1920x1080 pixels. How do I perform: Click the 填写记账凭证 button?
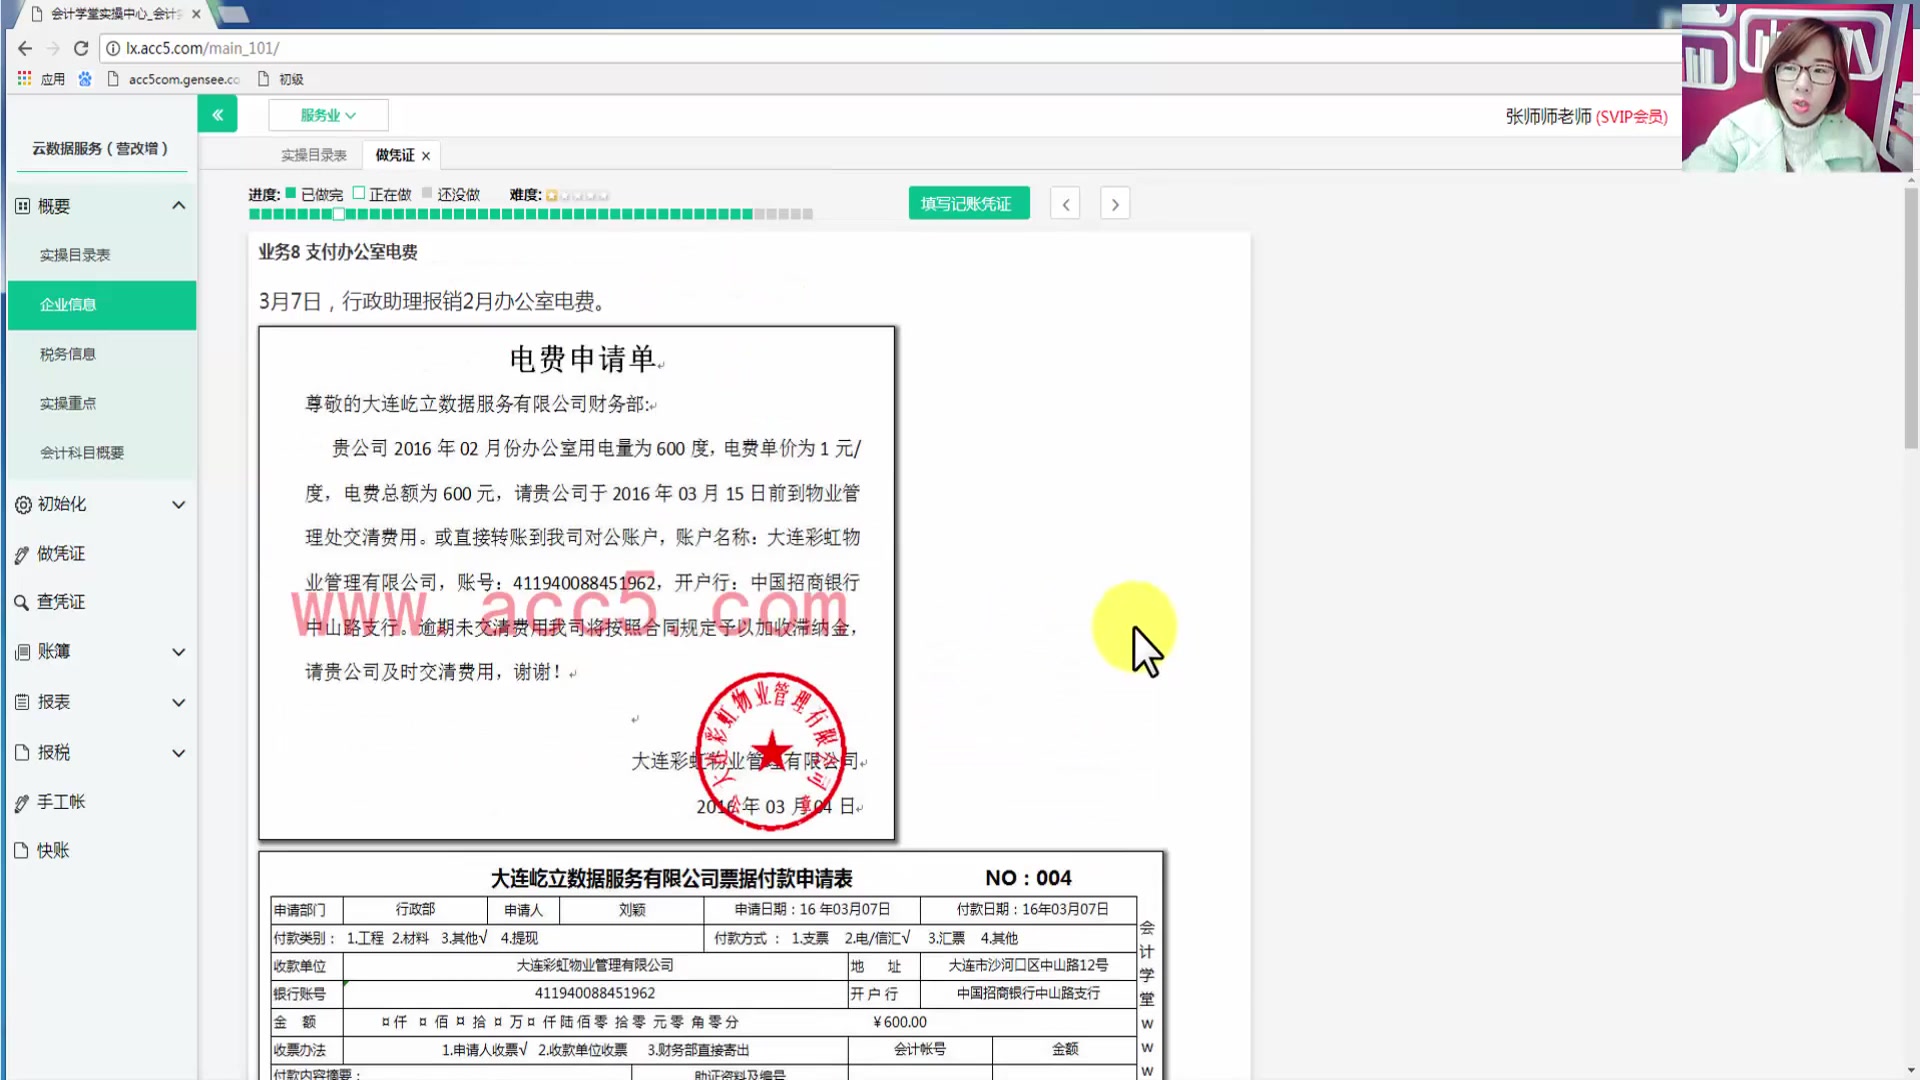pyautogui.click(x=967, y=203)
